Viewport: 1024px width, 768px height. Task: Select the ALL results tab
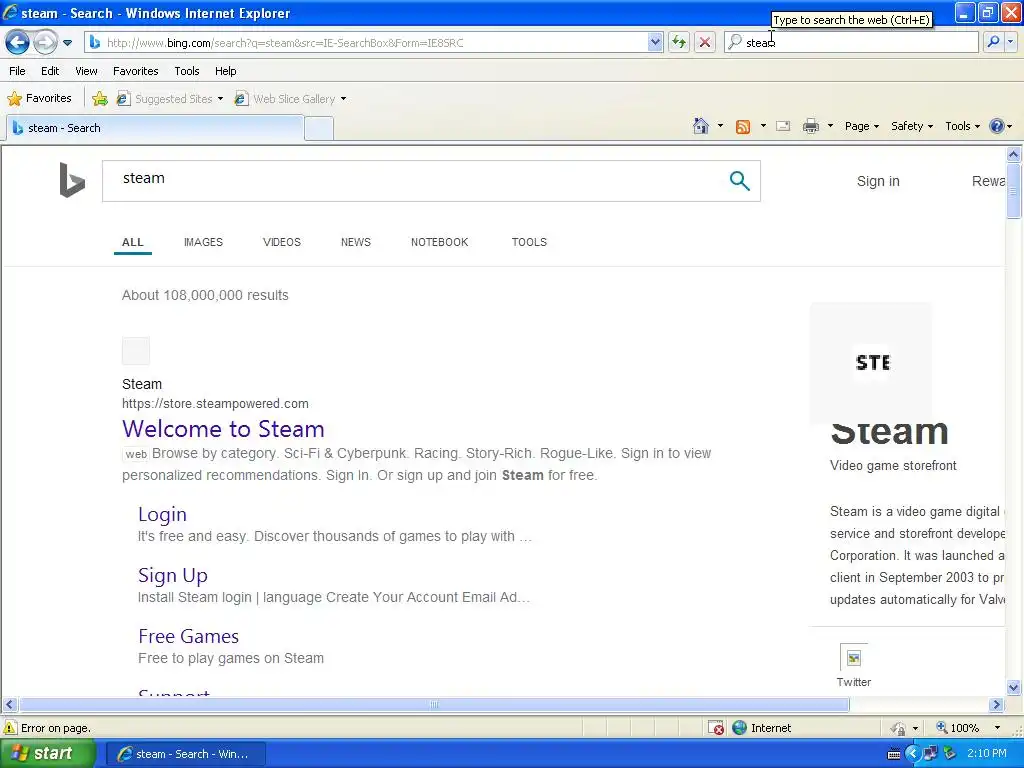click(133, 242)
